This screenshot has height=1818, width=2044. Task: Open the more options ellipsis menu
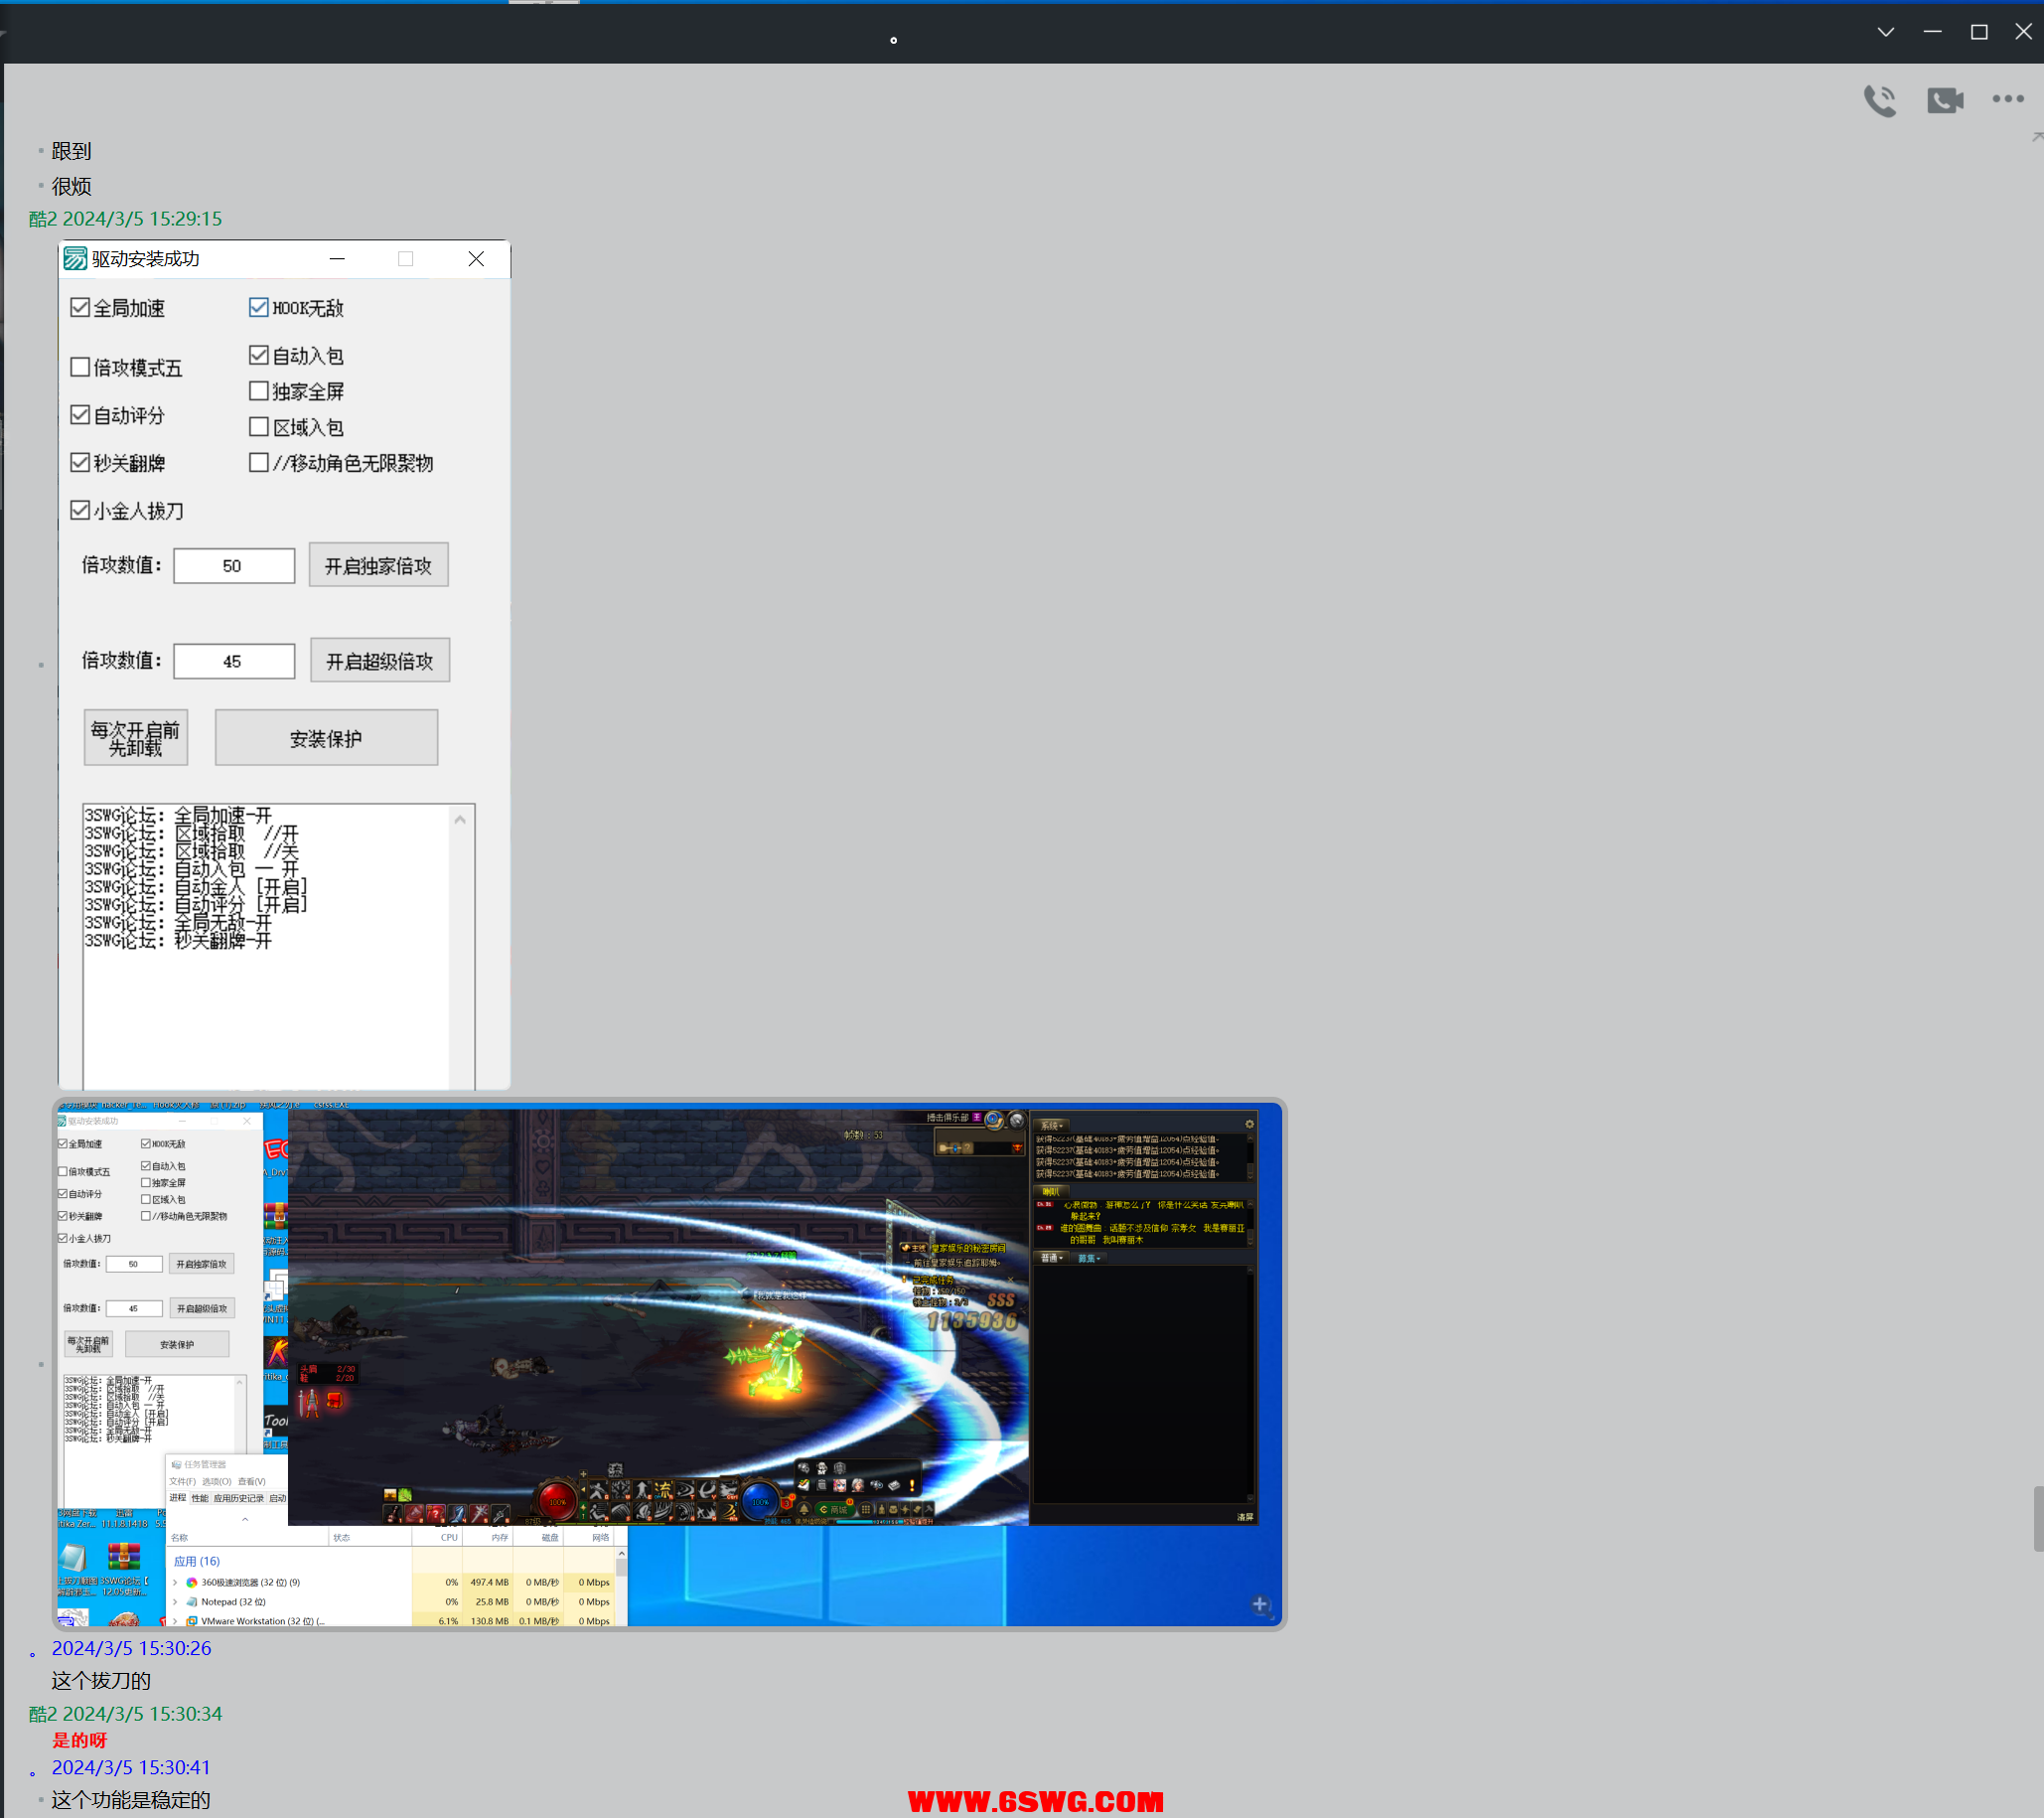tap(2007, 99)
